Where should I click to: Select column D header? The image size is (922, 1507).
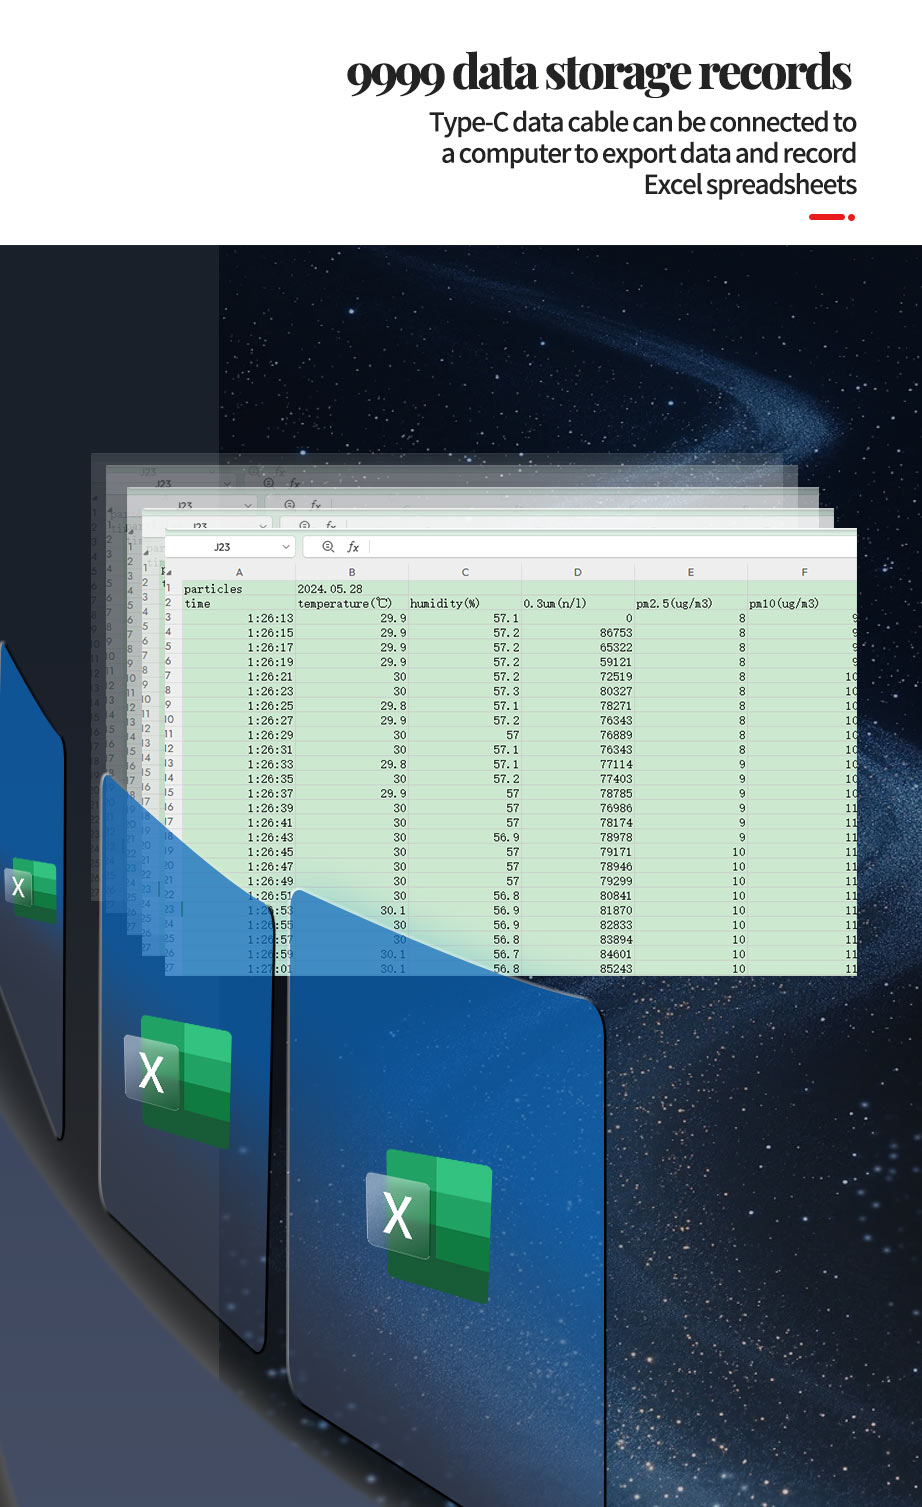point(578,572)
